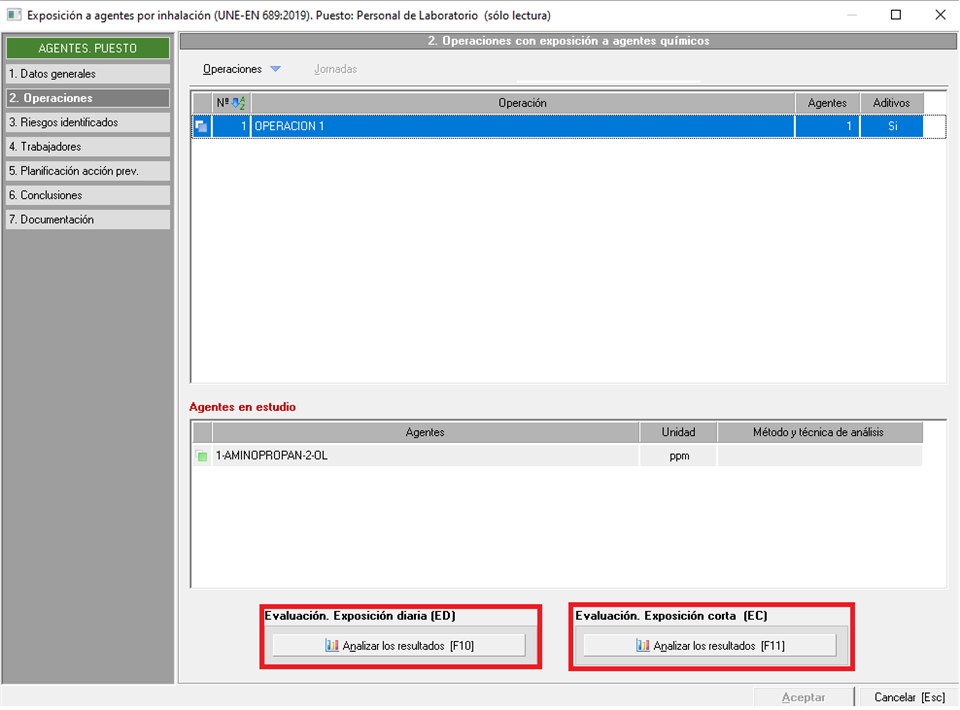960x710 pixels.
Task: Analyze daily exposure results with the F10 button
Action: [399, 646]
